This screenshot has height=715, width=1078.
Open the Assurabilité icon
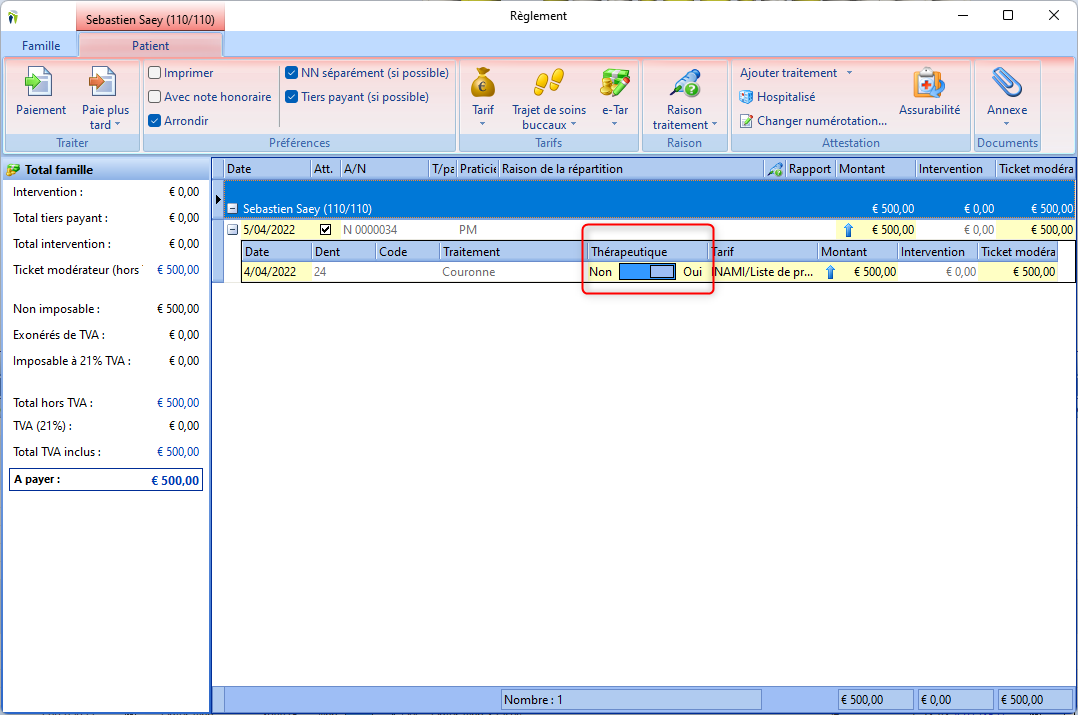click(929, 83)
